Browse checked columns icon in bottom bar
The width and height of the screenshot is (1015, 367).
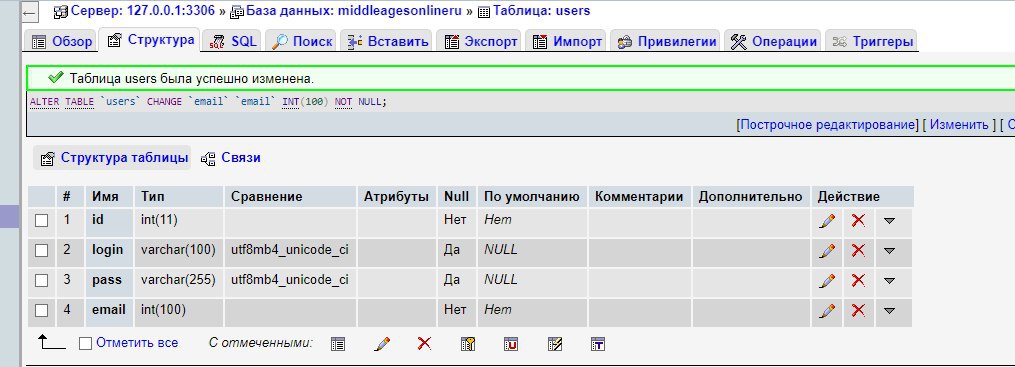[338, 344]
